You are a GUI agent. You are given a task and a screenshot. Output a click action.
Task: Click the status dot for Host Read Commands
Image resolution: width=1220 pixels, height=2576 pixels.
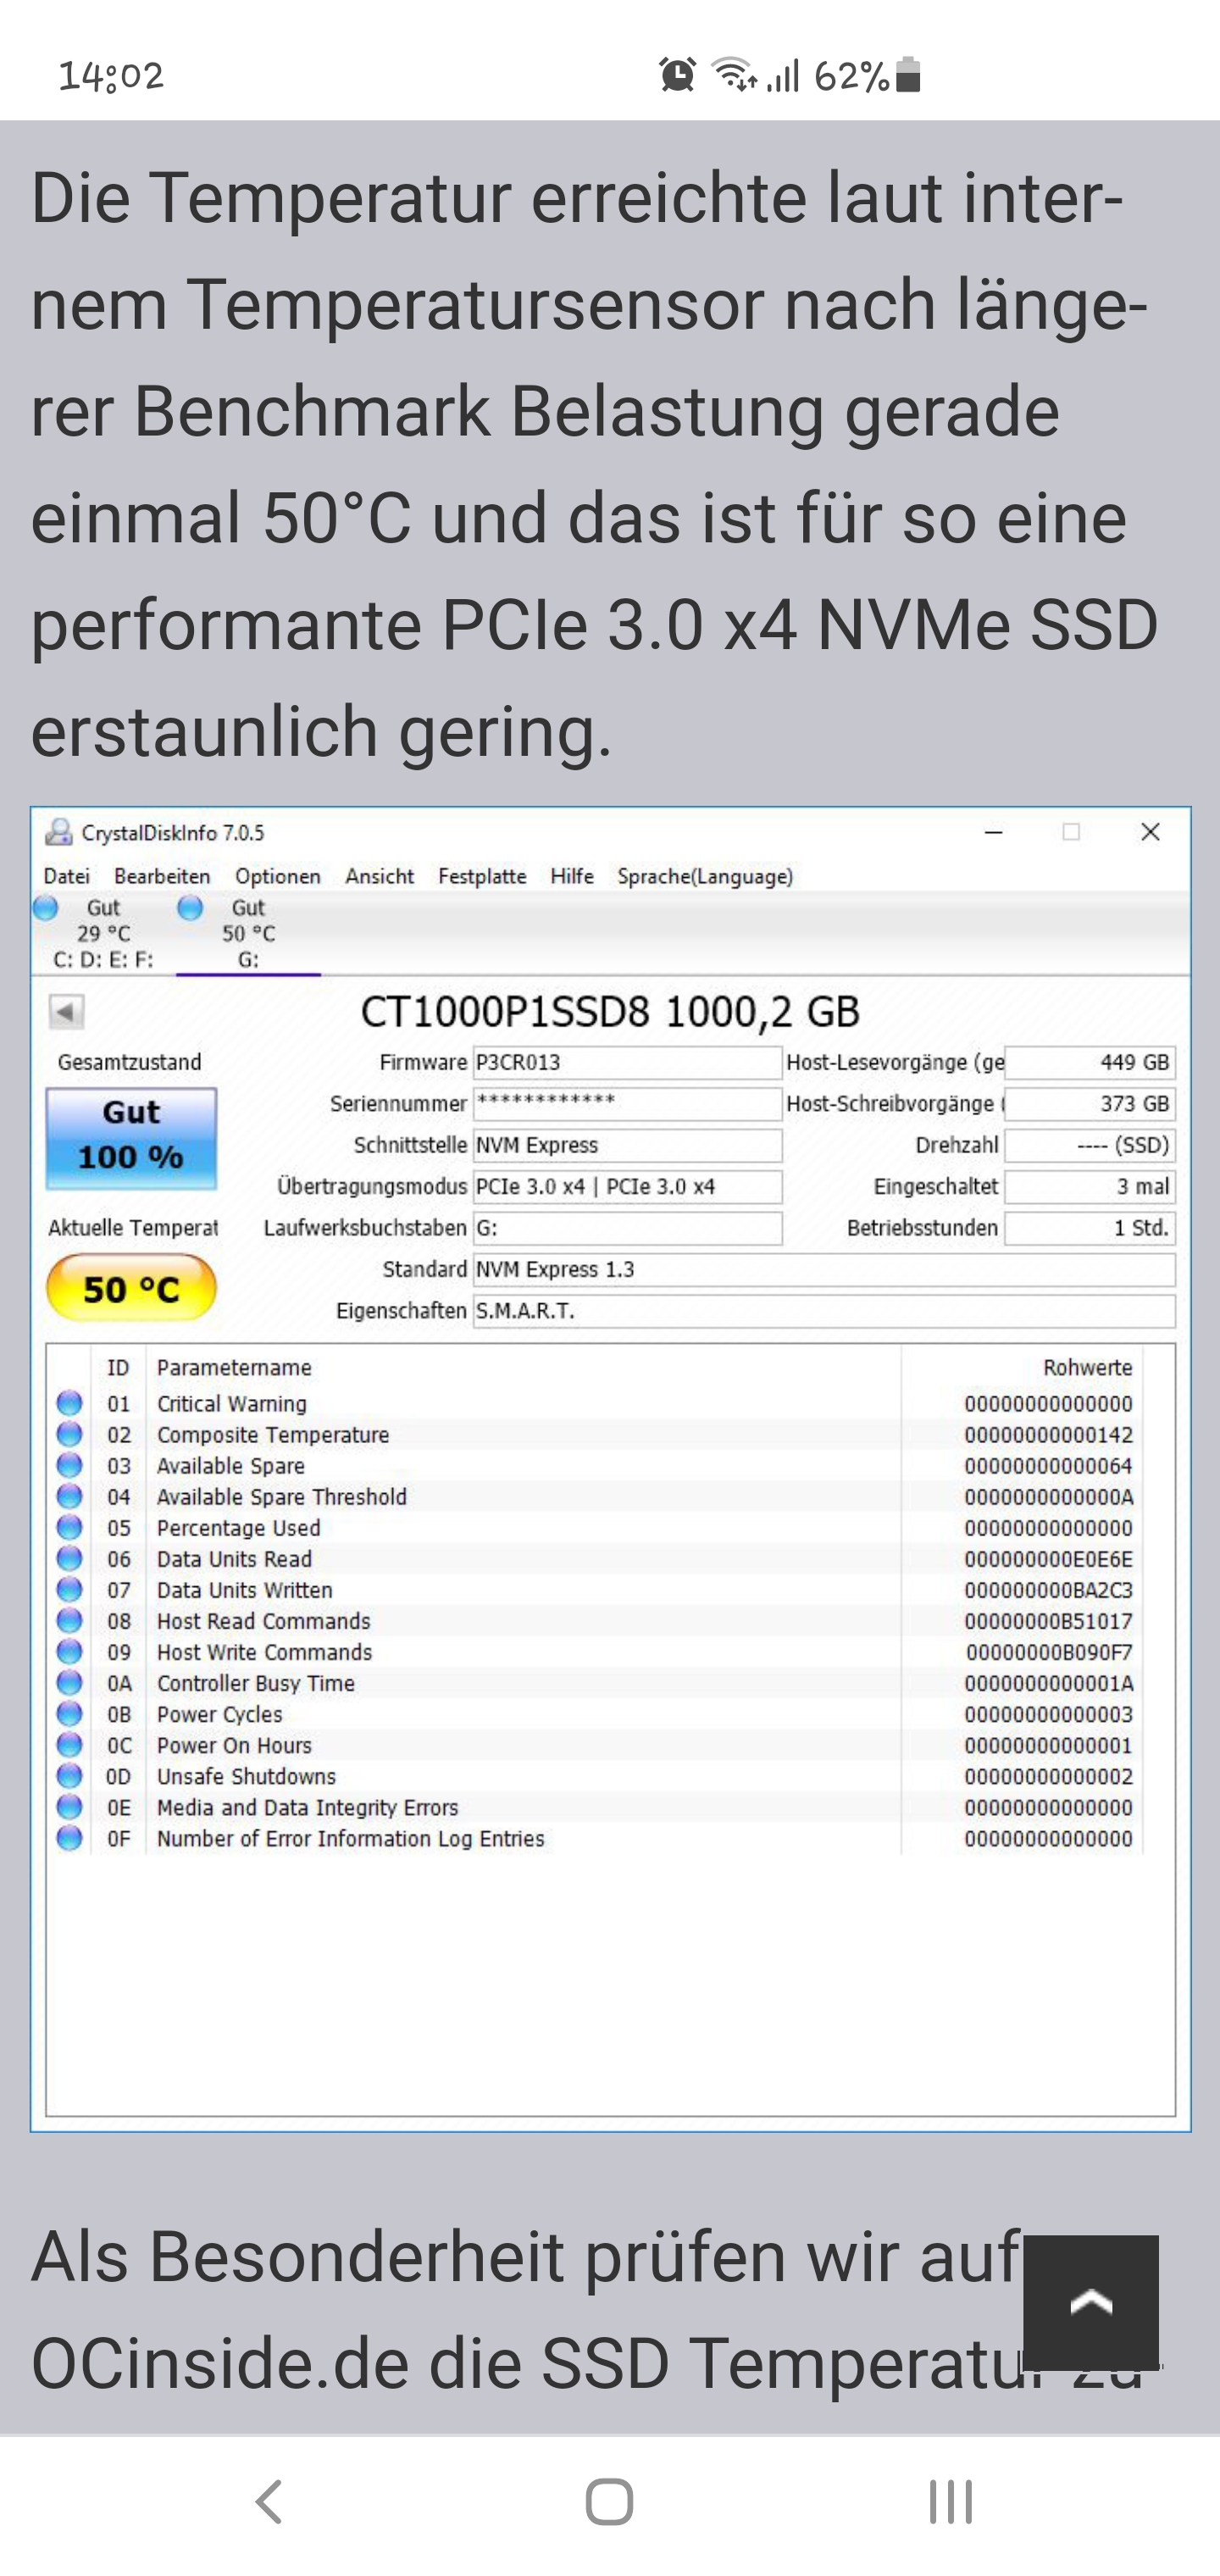(69, 1620)
